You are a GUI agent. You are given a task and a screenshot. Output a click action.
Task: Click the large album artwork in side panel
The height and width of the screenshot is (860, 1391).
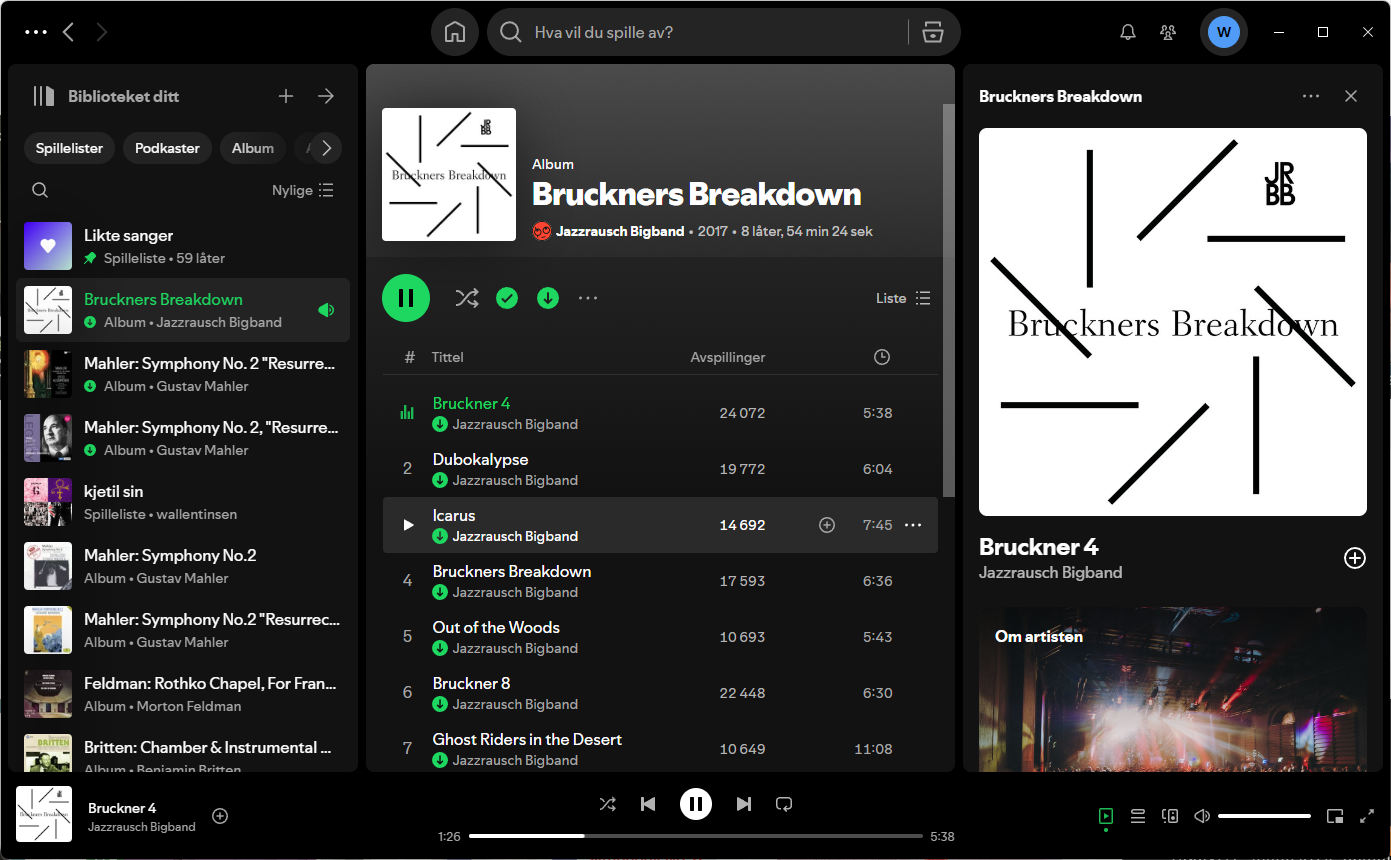(1173, 322)
